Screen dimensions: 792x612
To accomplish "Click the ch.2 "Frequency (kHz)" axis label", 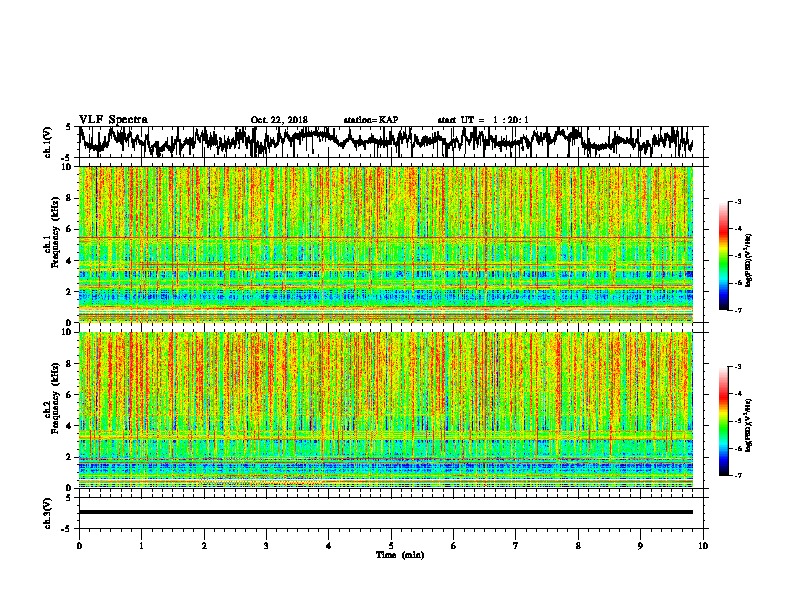I will tap(55, 398).
